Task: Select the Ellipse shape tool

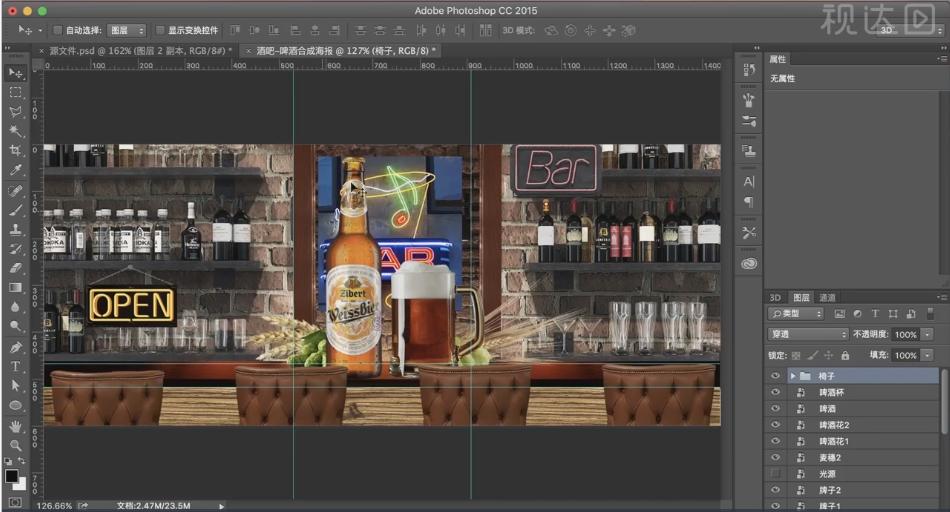Action: pos(15,405)
